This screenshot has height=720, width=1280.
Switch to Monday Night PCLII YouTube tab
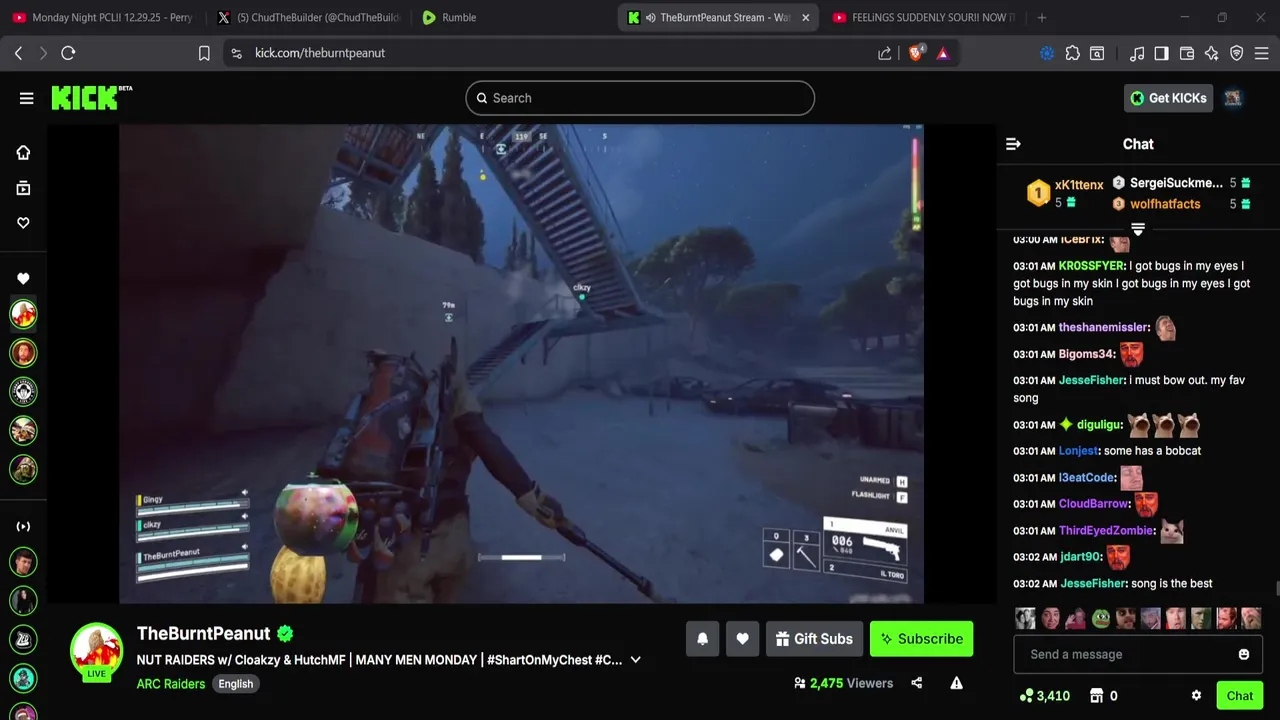tap(102, 17)
